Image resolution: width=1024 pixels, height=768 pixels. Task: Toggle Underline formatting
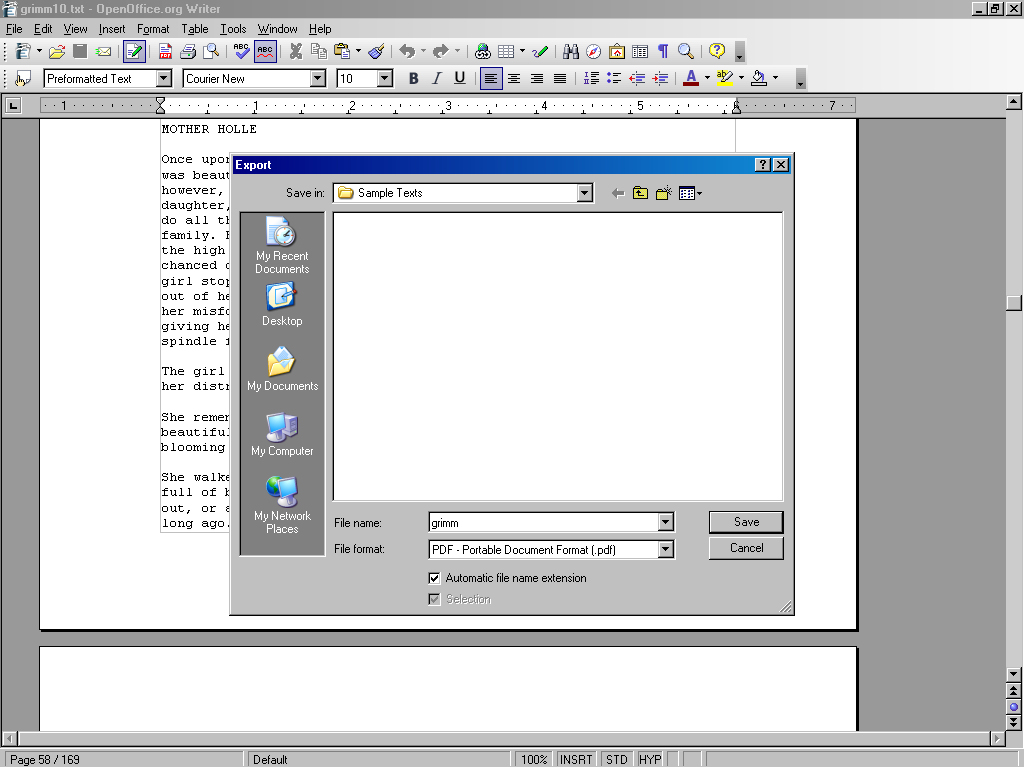point(460,79)
